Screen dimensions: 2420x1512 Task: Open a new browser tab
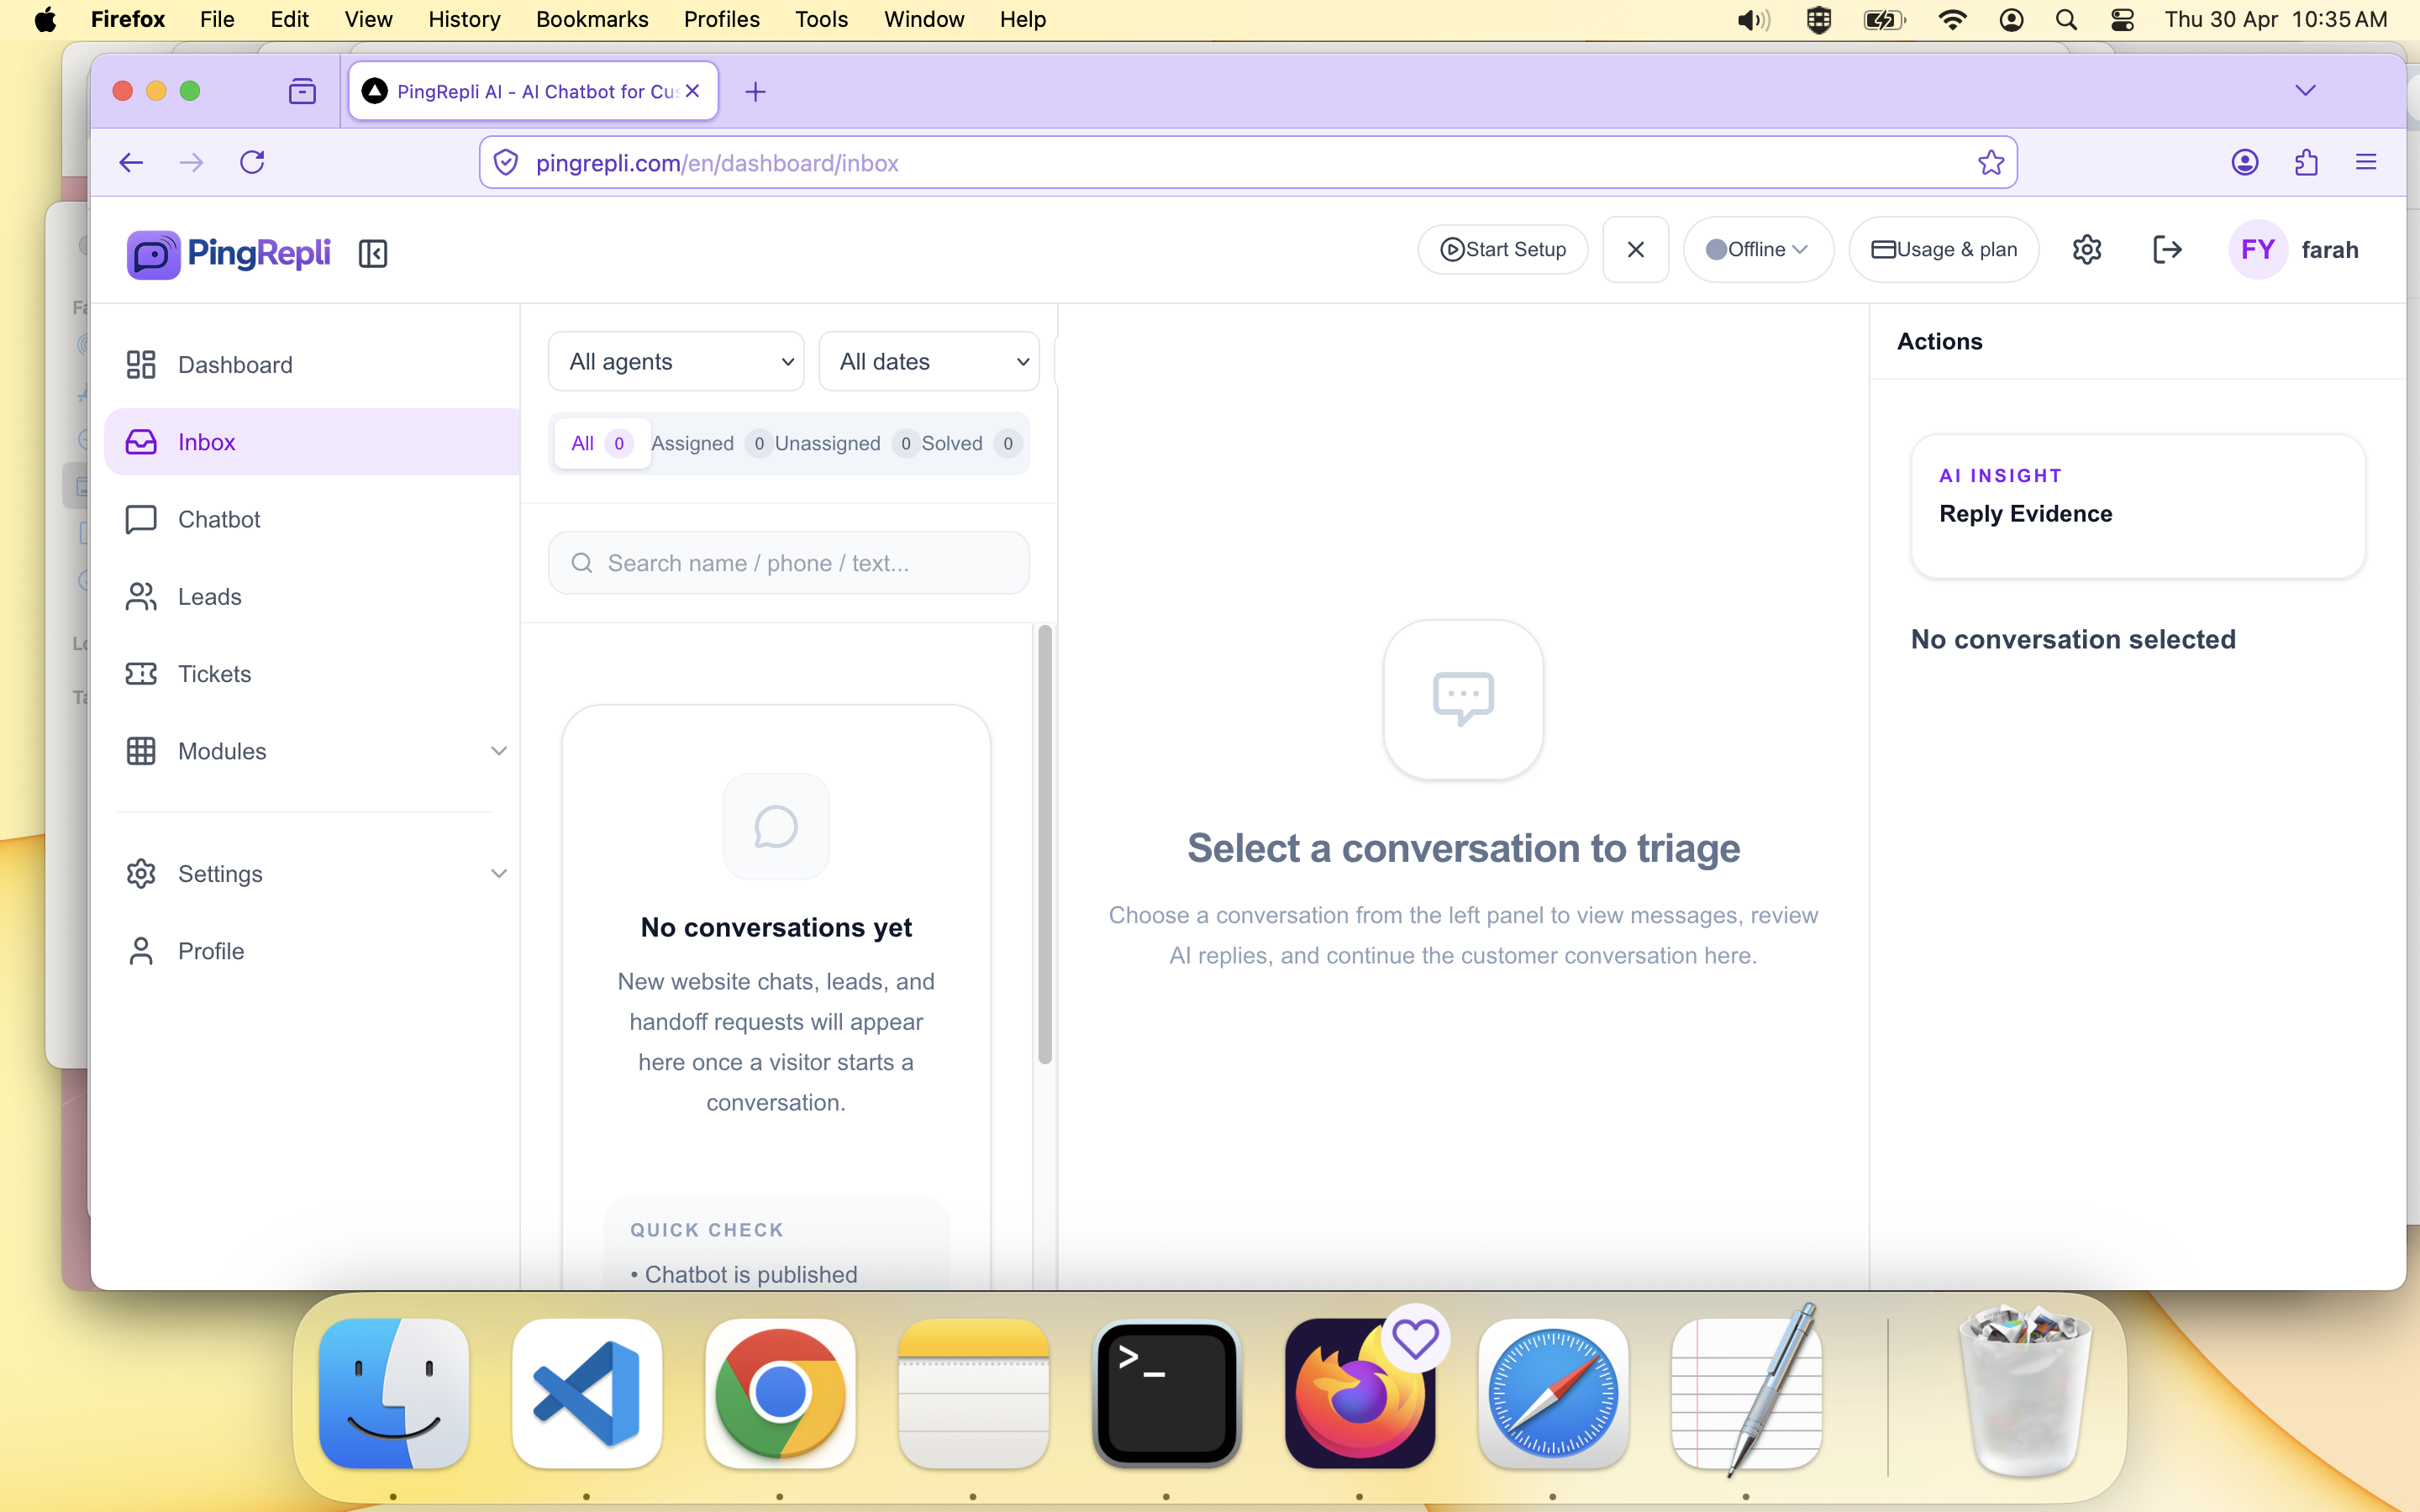(x=756, y=91)
